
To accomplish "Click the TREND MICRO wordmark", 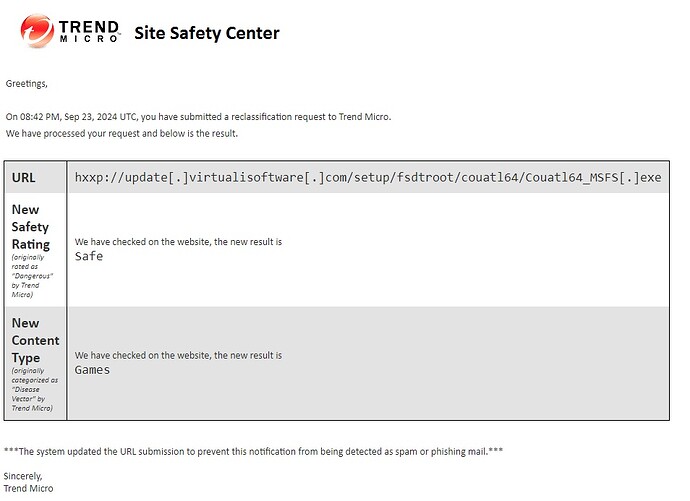I will pos(89,31).
